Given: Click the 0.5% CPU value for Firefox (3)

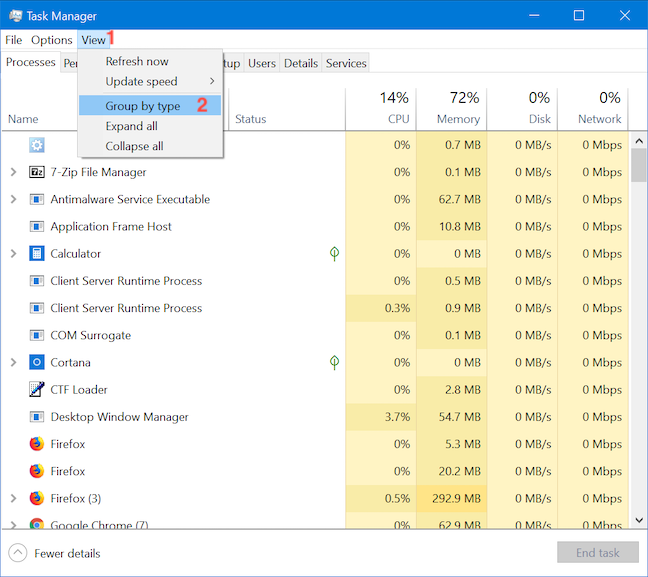Looking at the screenshot, I should coord(397,498).
